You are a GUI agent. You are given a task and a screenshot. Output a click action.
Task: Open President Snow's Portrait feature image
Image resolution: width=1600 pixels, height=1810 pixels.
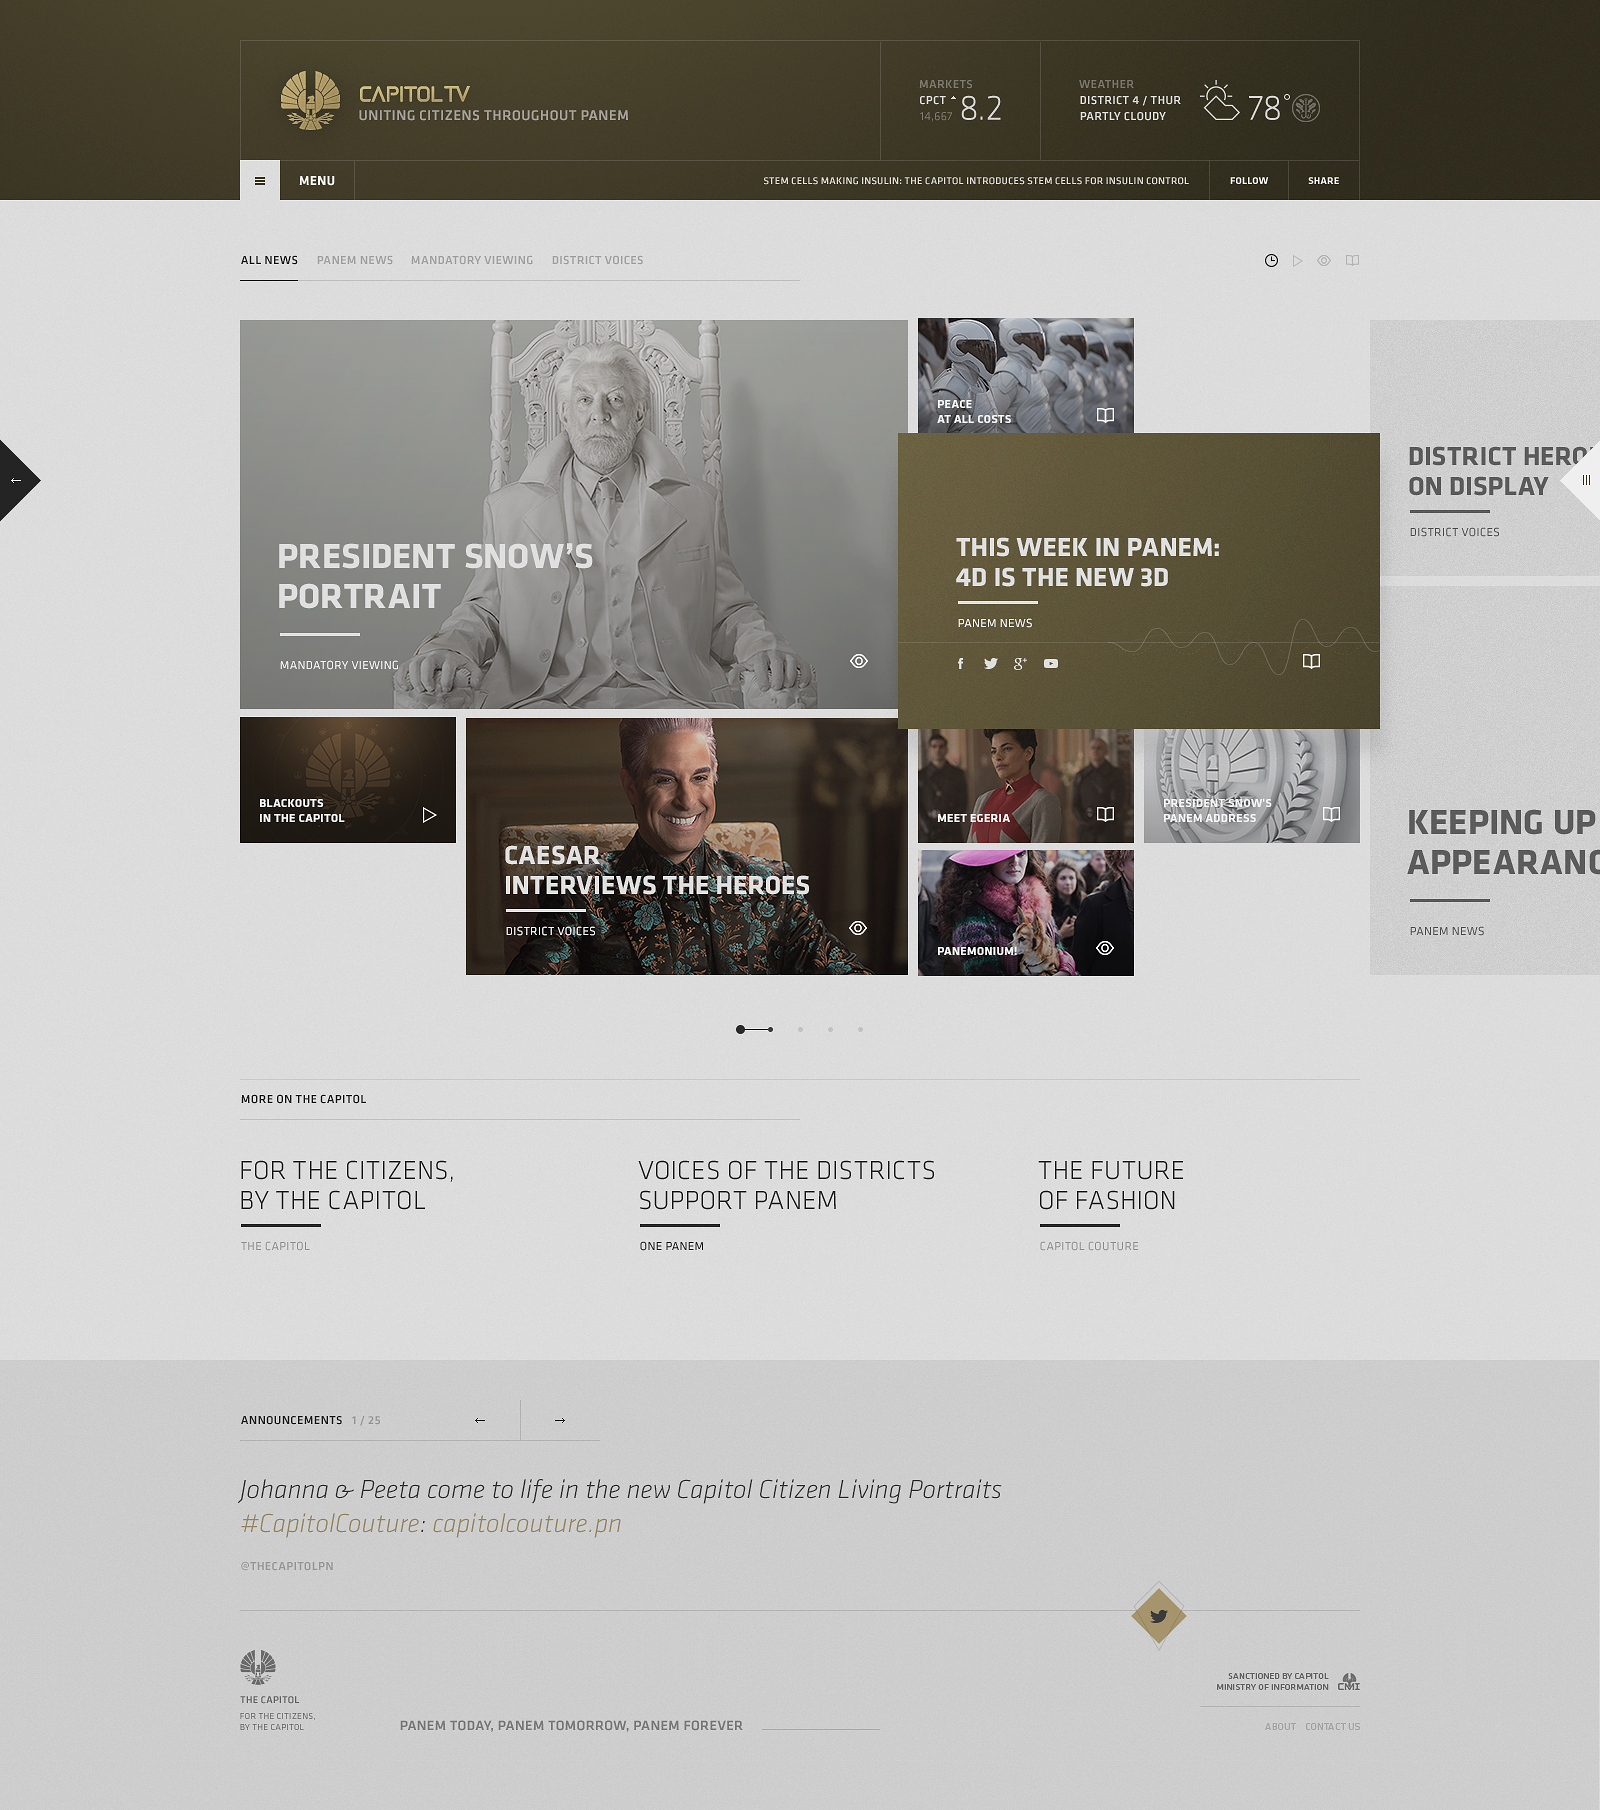[569, 514]
